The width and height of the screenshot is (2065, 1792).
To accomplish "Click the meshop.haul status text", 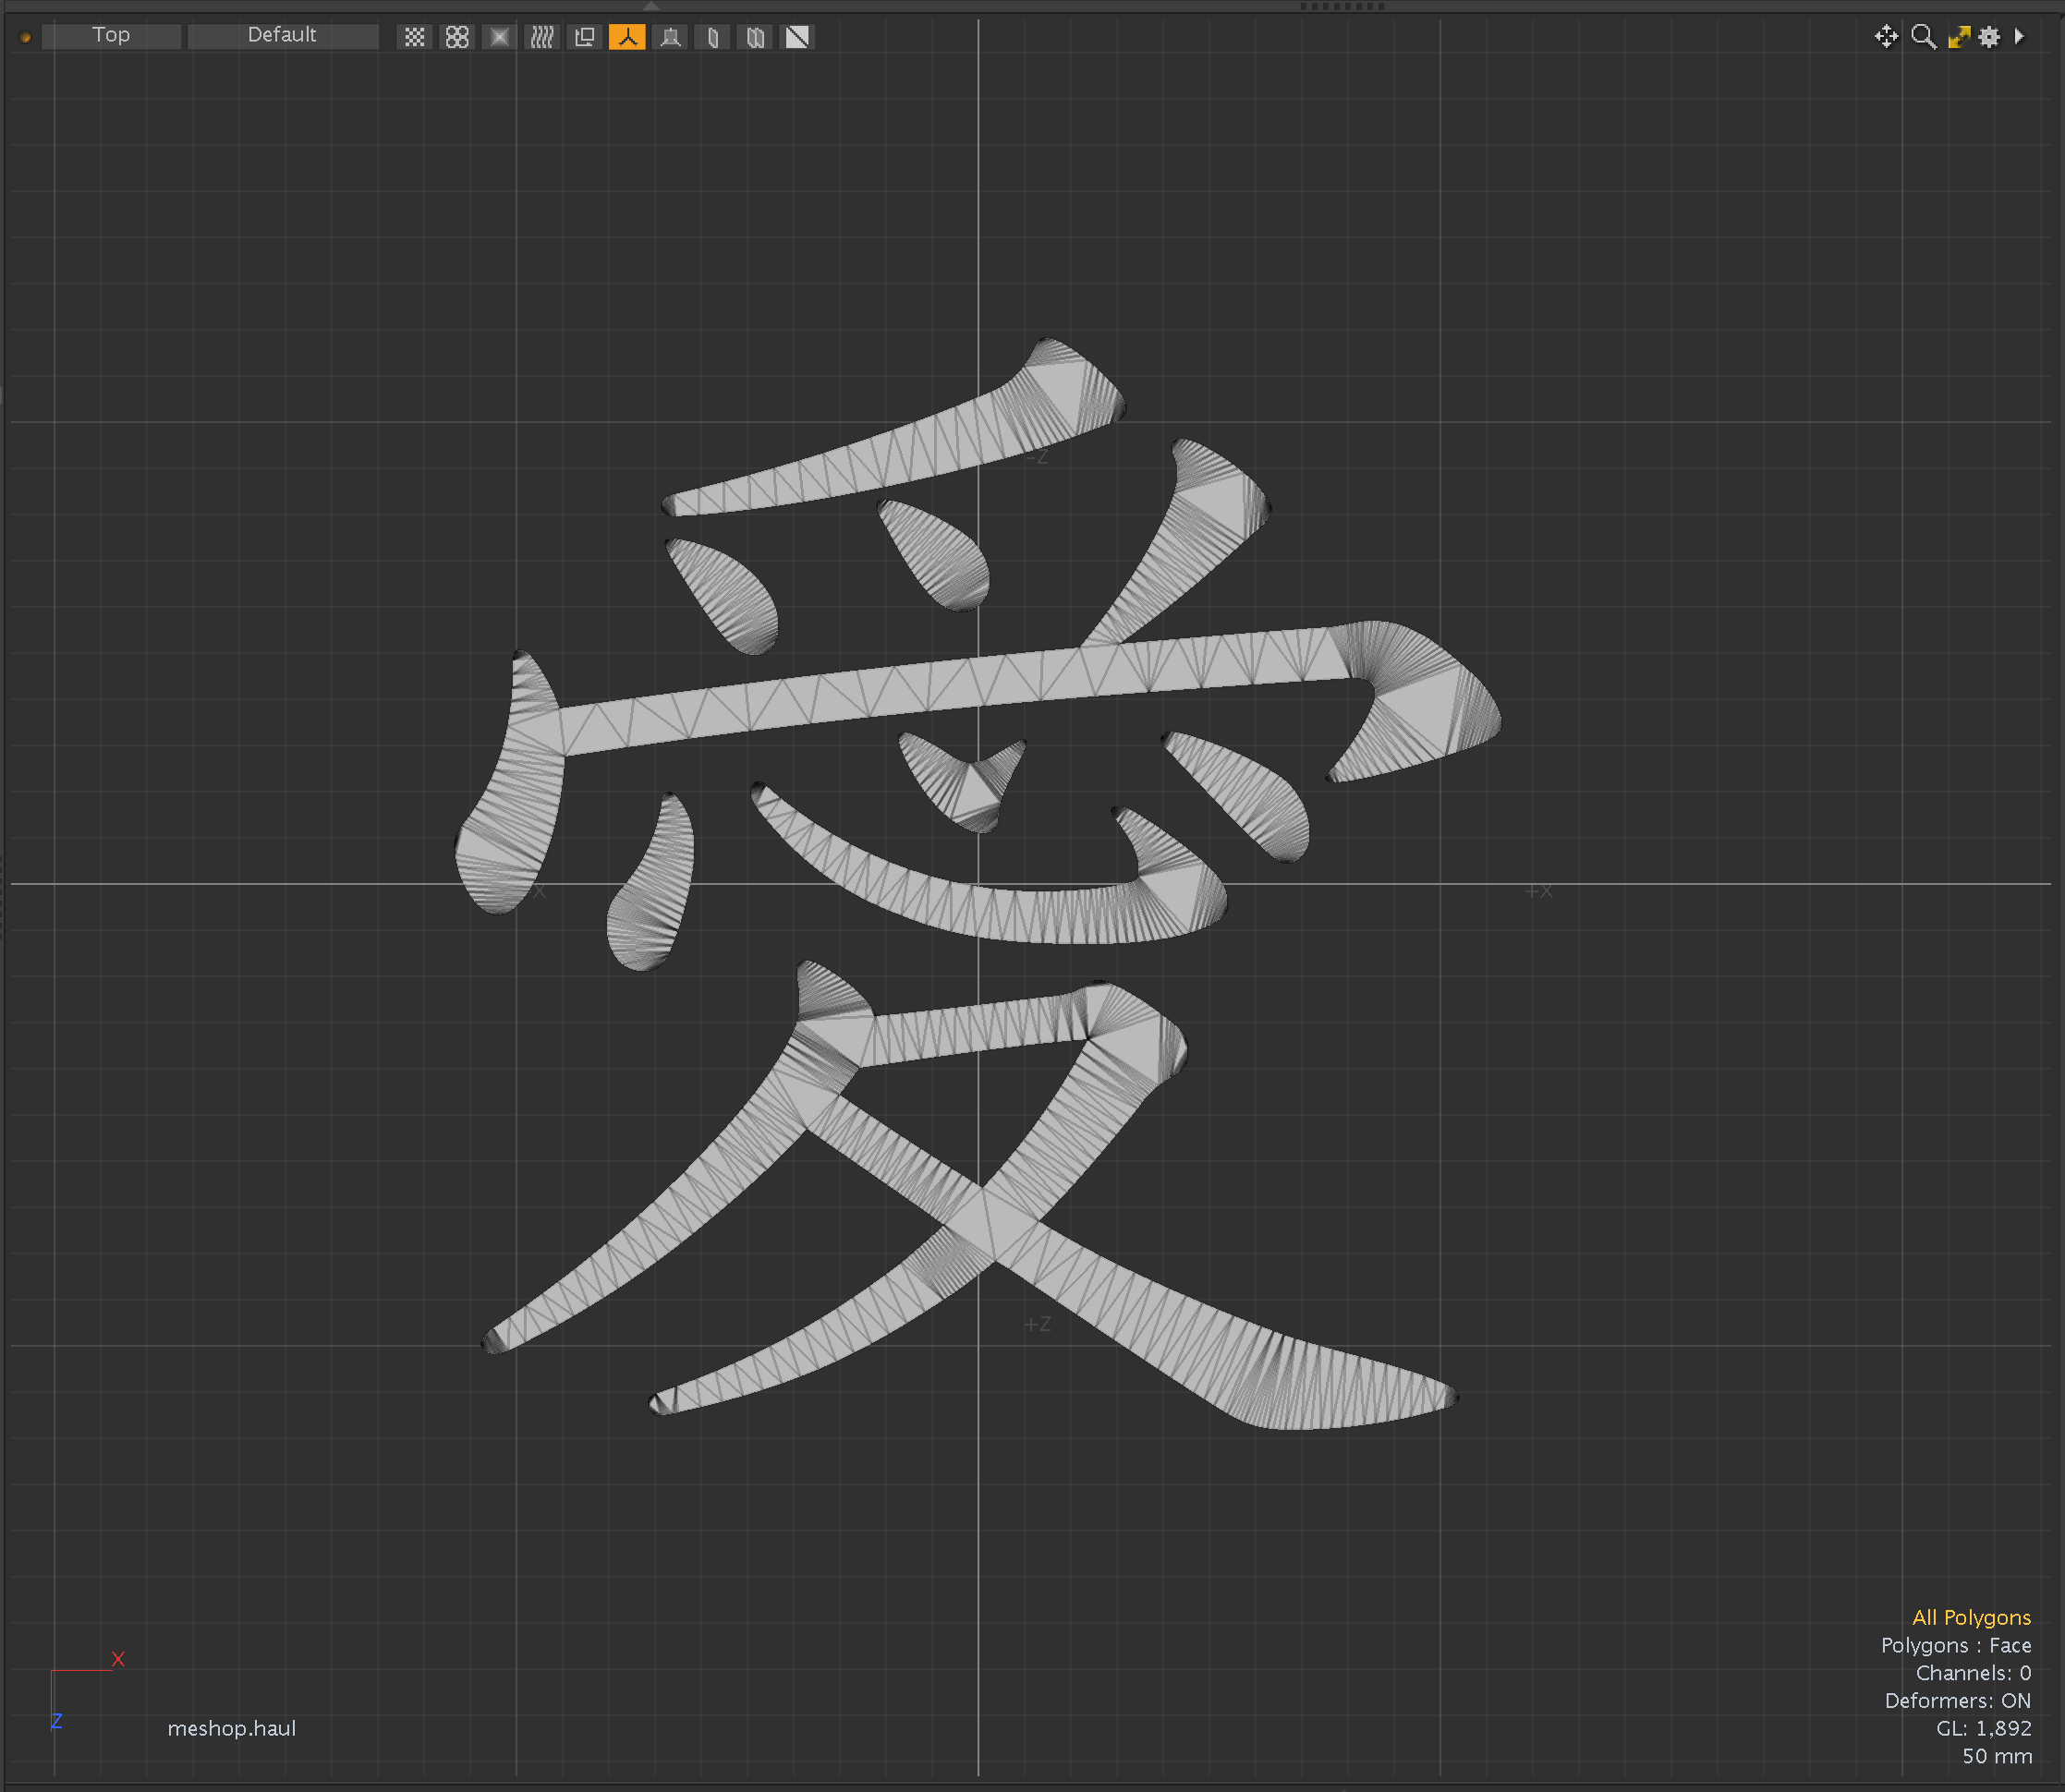I will point(231,1728).
